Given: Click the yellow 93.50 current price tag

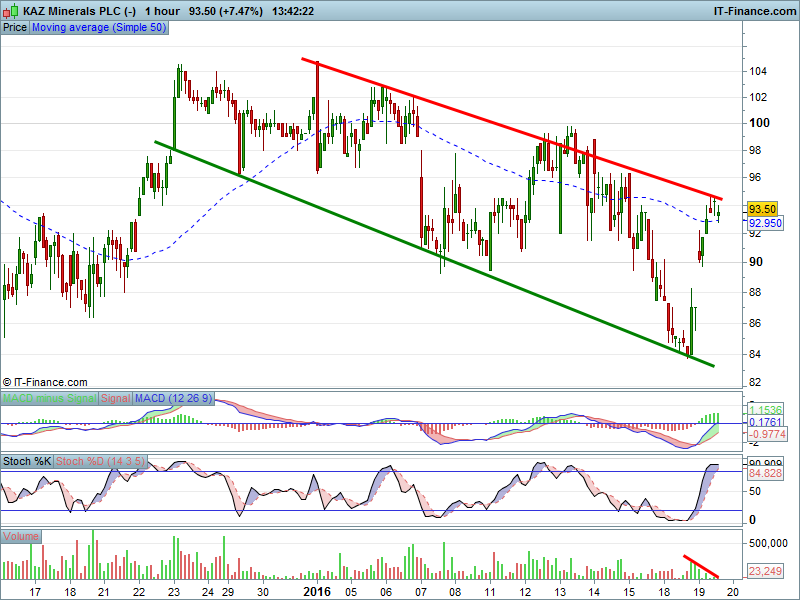Looking at the screenshot, I should click(762, 209).
